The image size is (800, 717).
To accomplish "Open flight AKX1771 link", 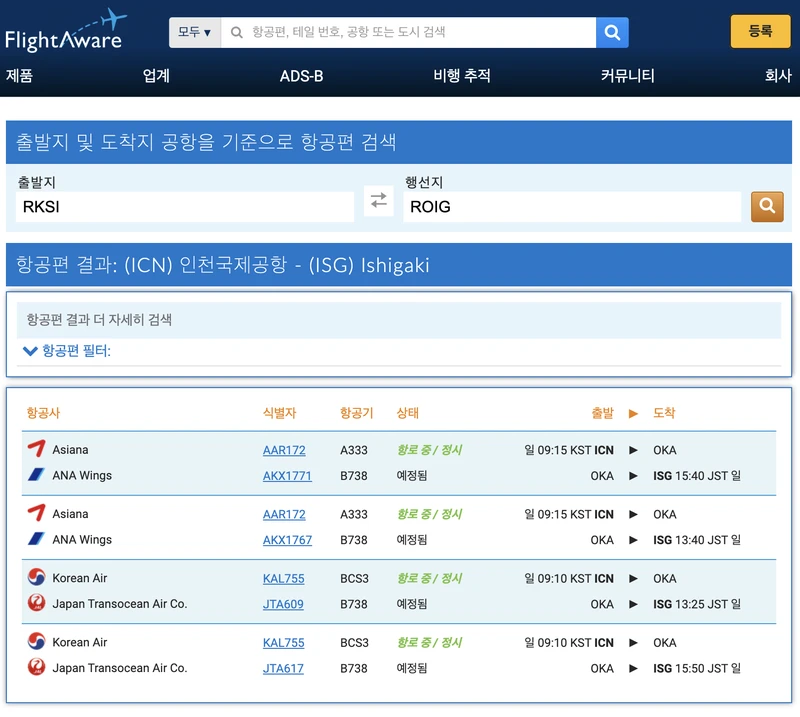I will point(287,476).
